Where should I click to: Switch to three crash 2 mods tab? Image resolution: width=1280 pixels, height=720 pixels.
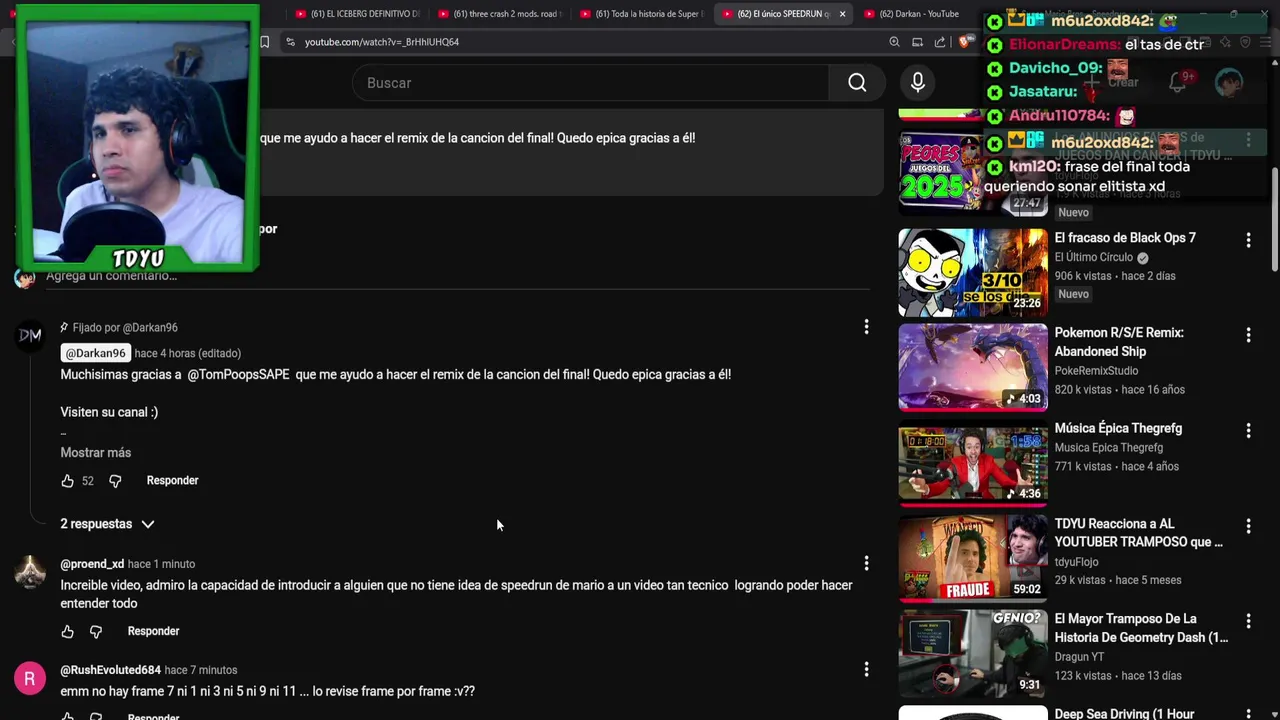point(499,14)
